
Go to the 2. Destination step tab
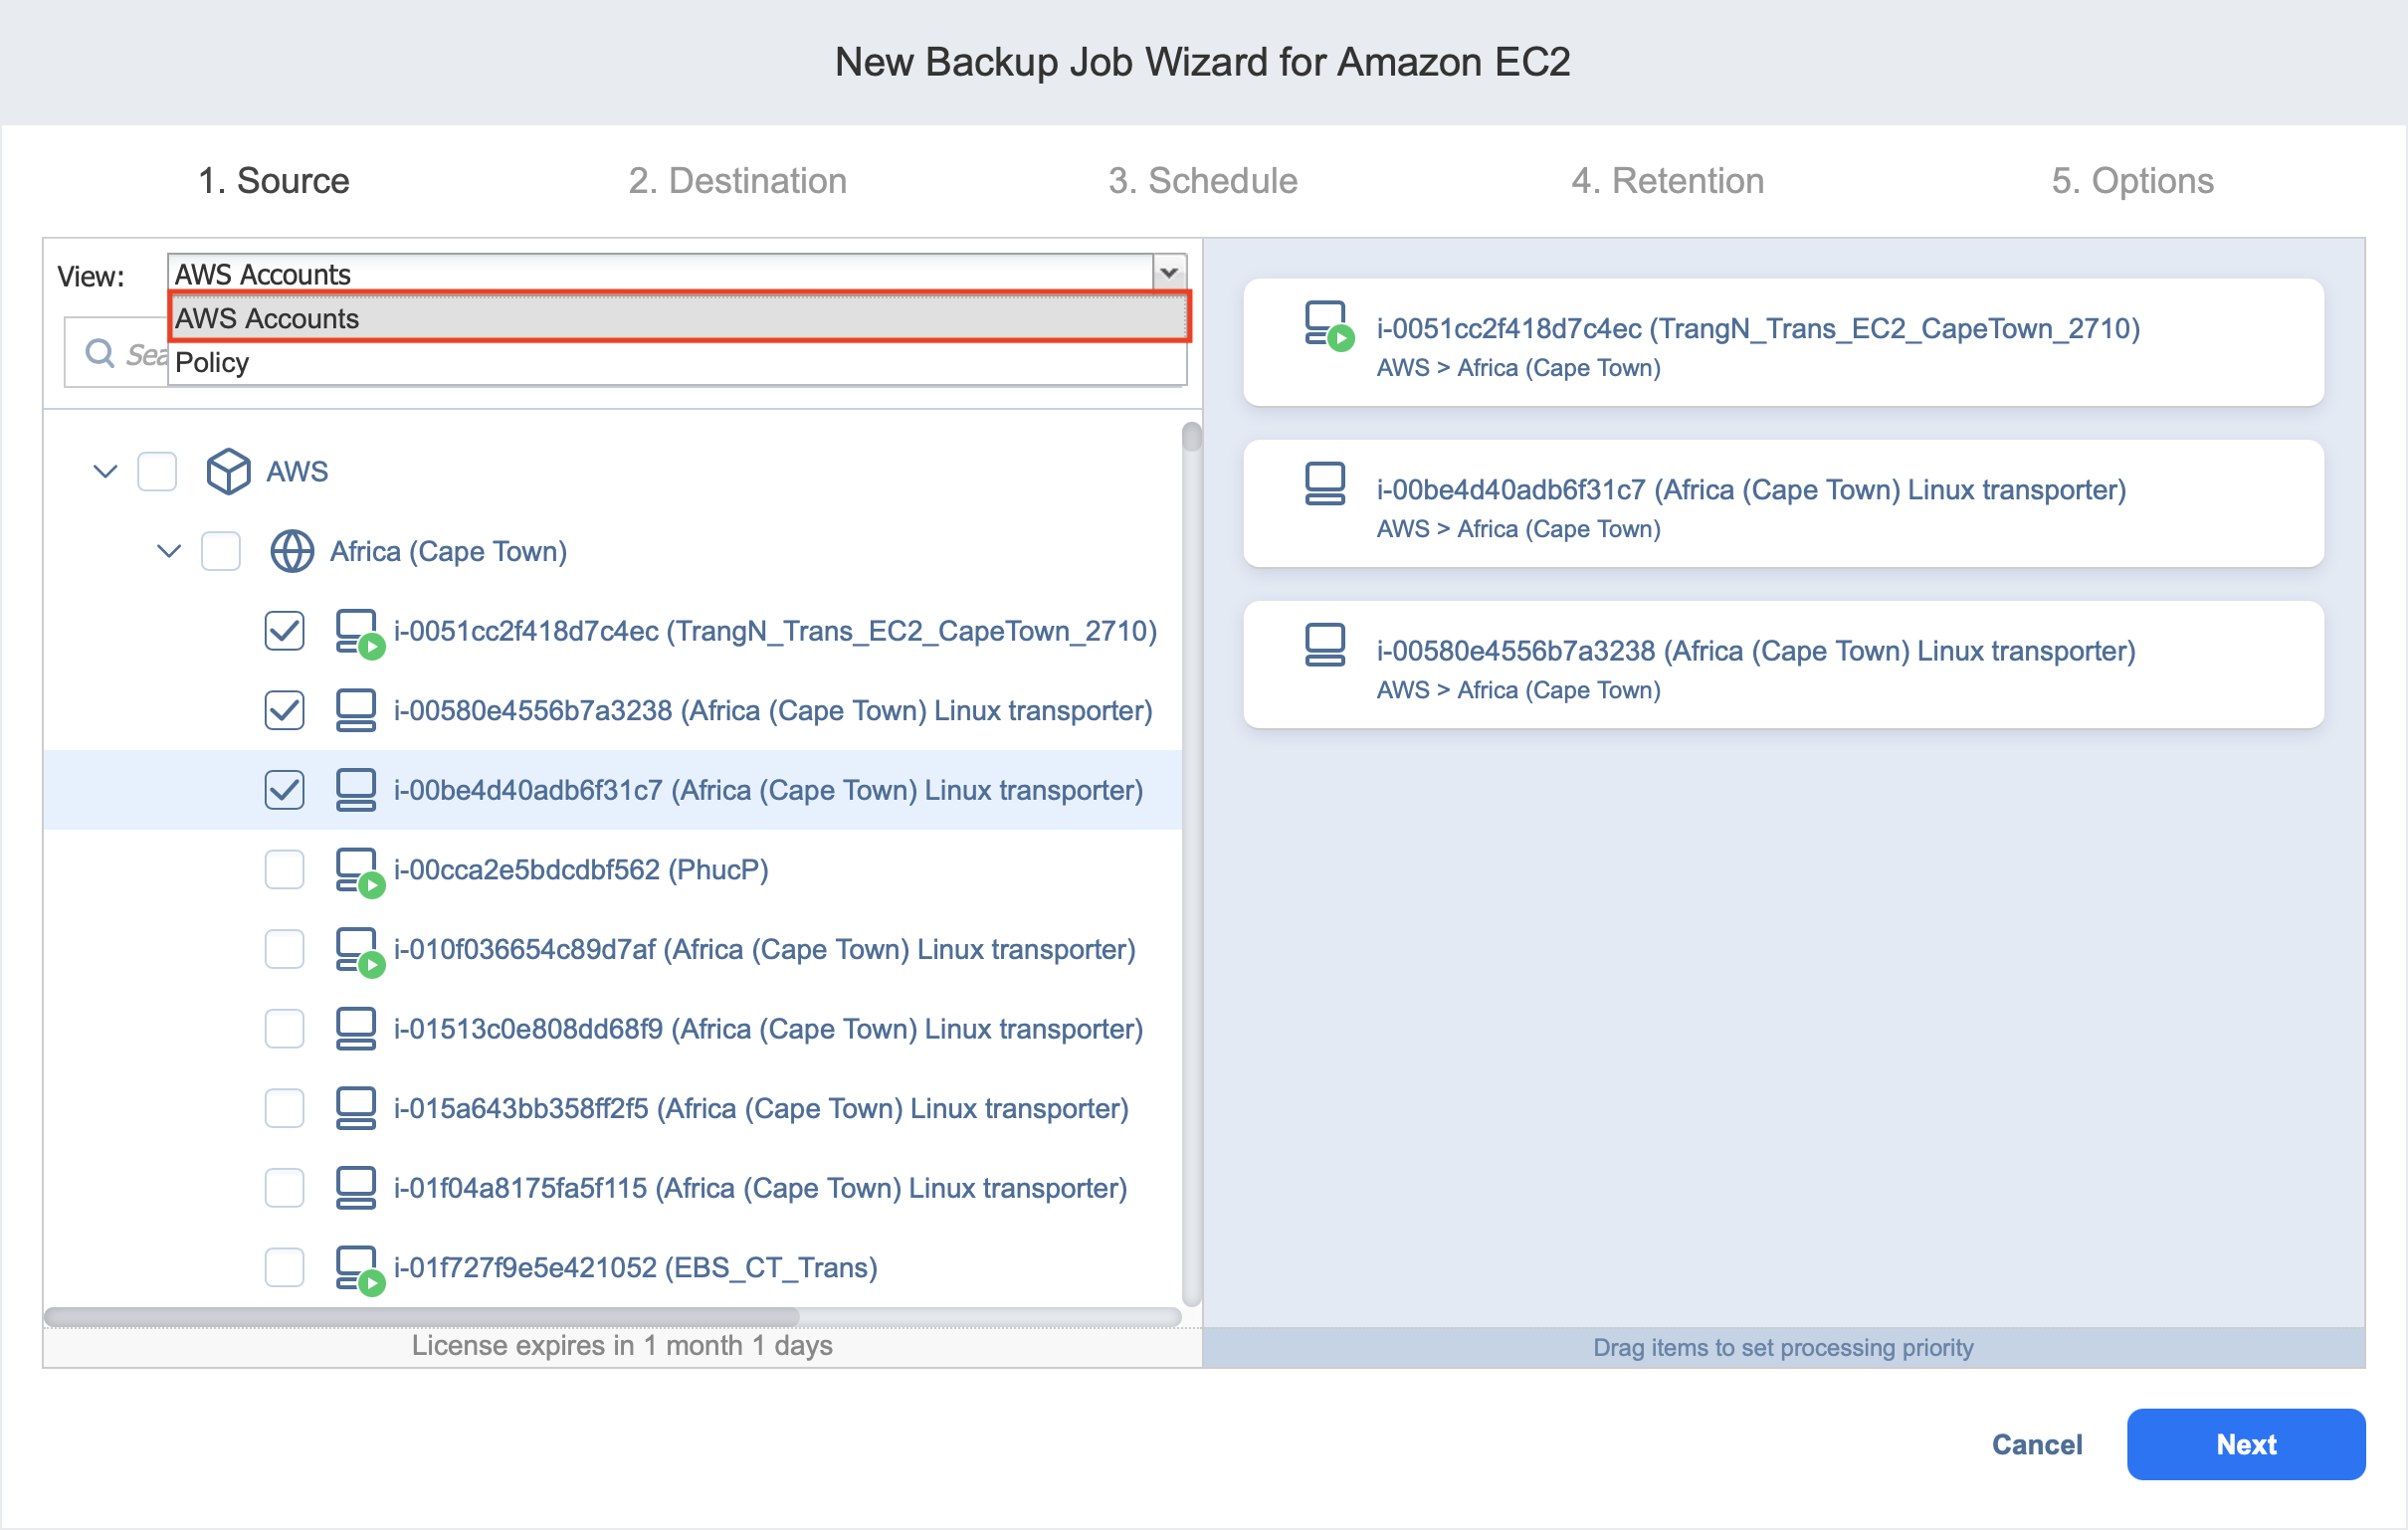click(737, 181)
